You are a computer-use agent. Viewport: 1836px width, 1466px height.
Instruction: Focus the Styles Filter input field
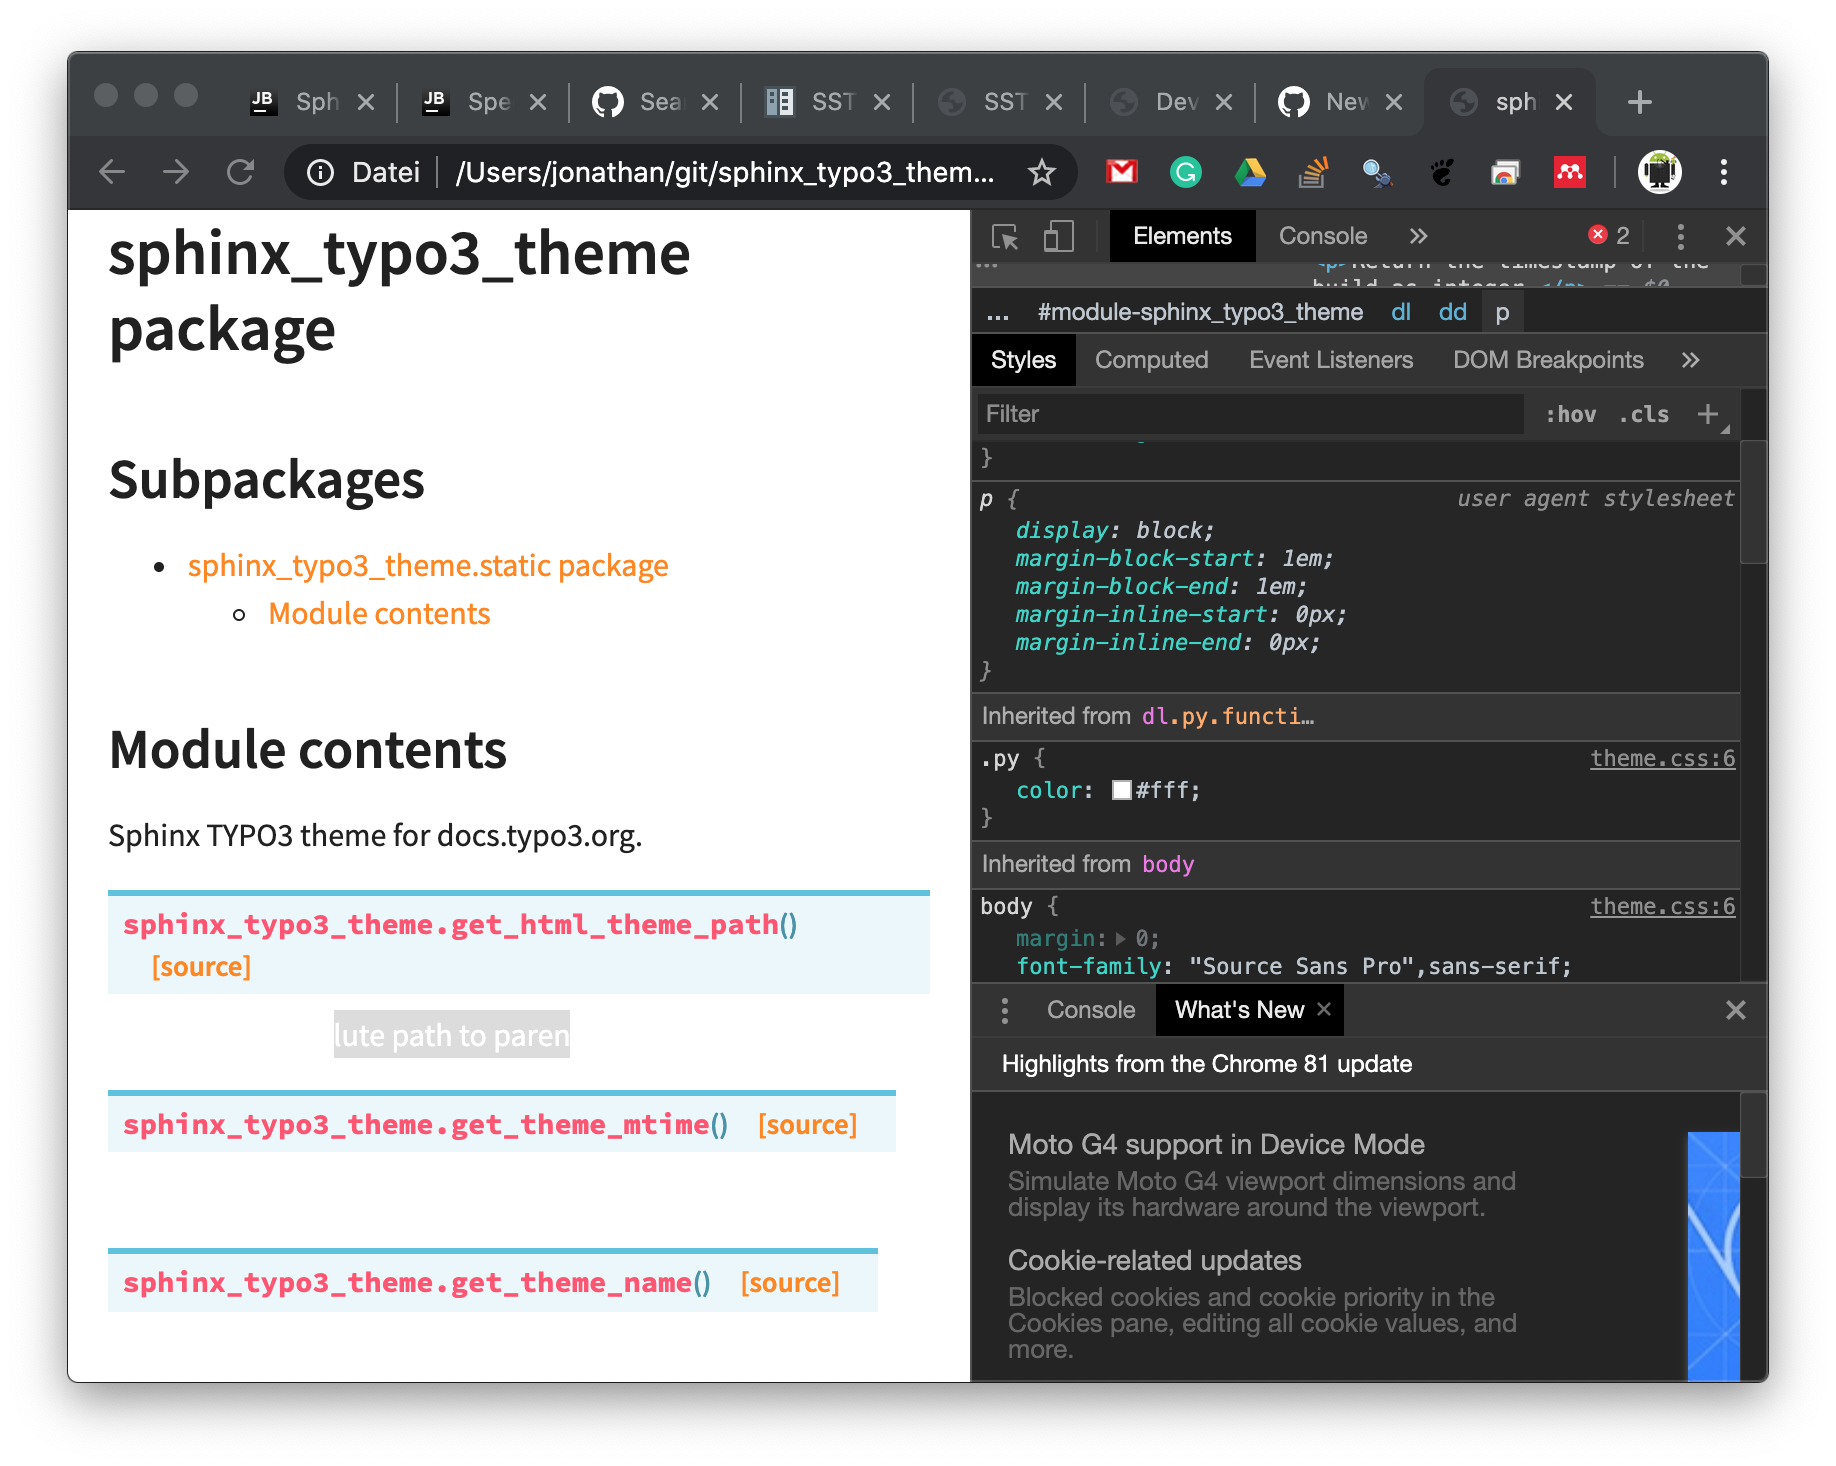coord(1250,414)
